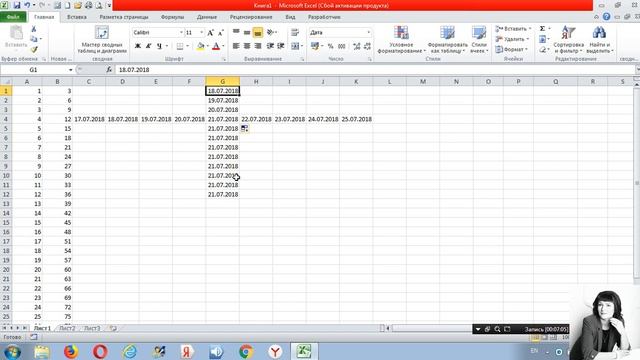Open borders dropdown arrow
The height and width of the screenshot is (360, 640).
pyautogui.click(x=187, y=46)
